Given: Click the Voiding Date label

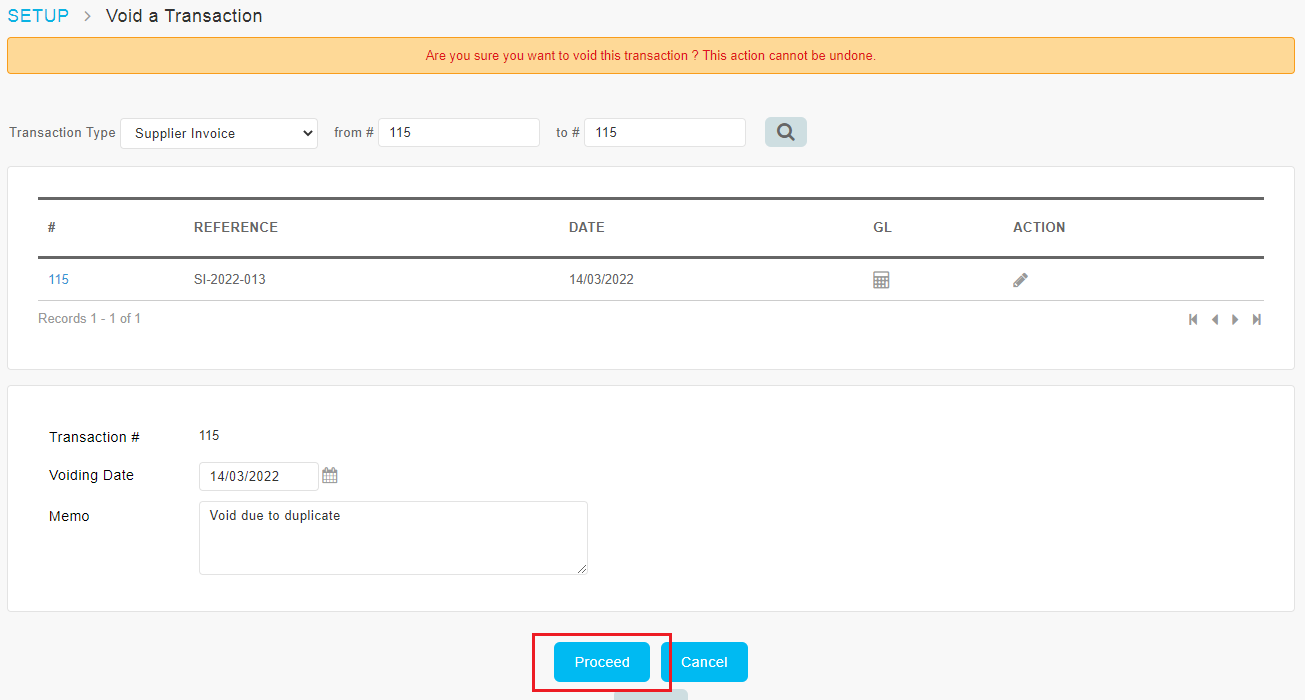Looking at the screenshot, I should (91, 476).
